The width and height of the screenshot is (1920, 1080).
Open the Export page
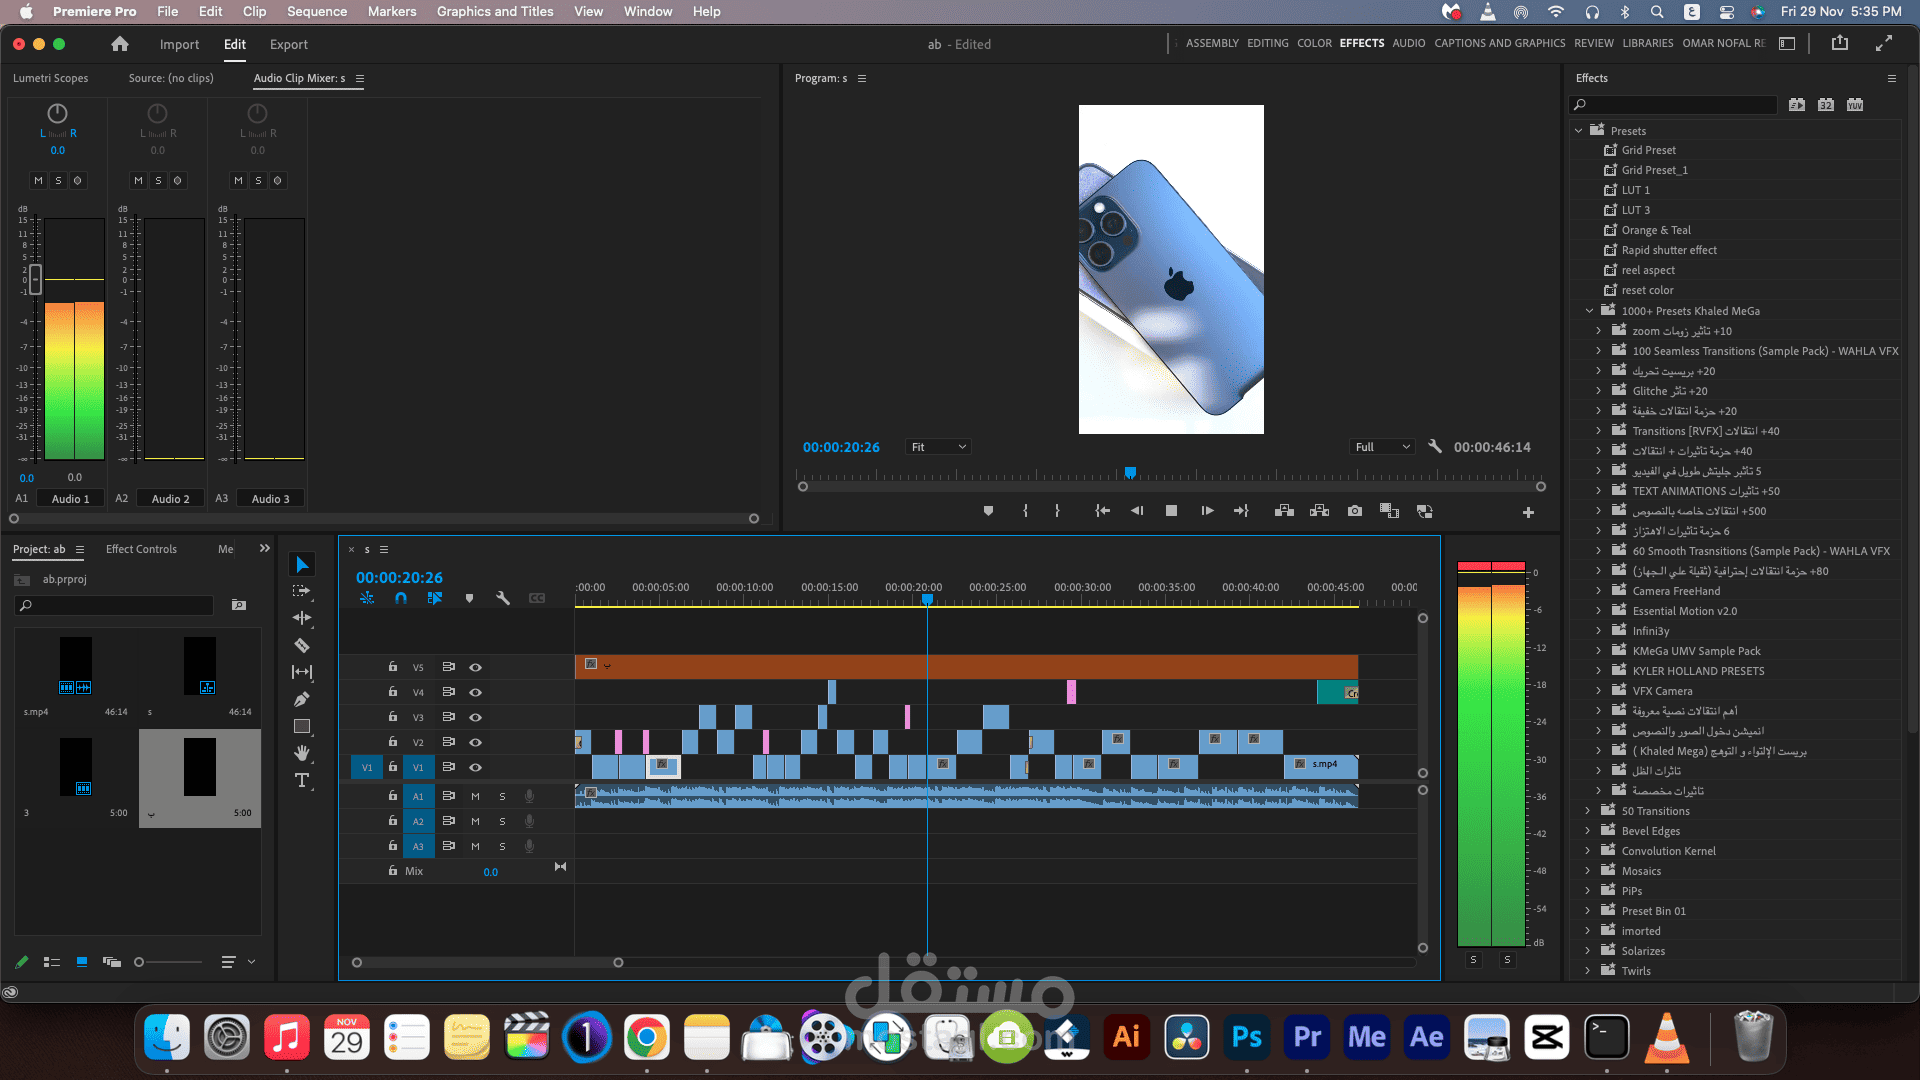288,44
